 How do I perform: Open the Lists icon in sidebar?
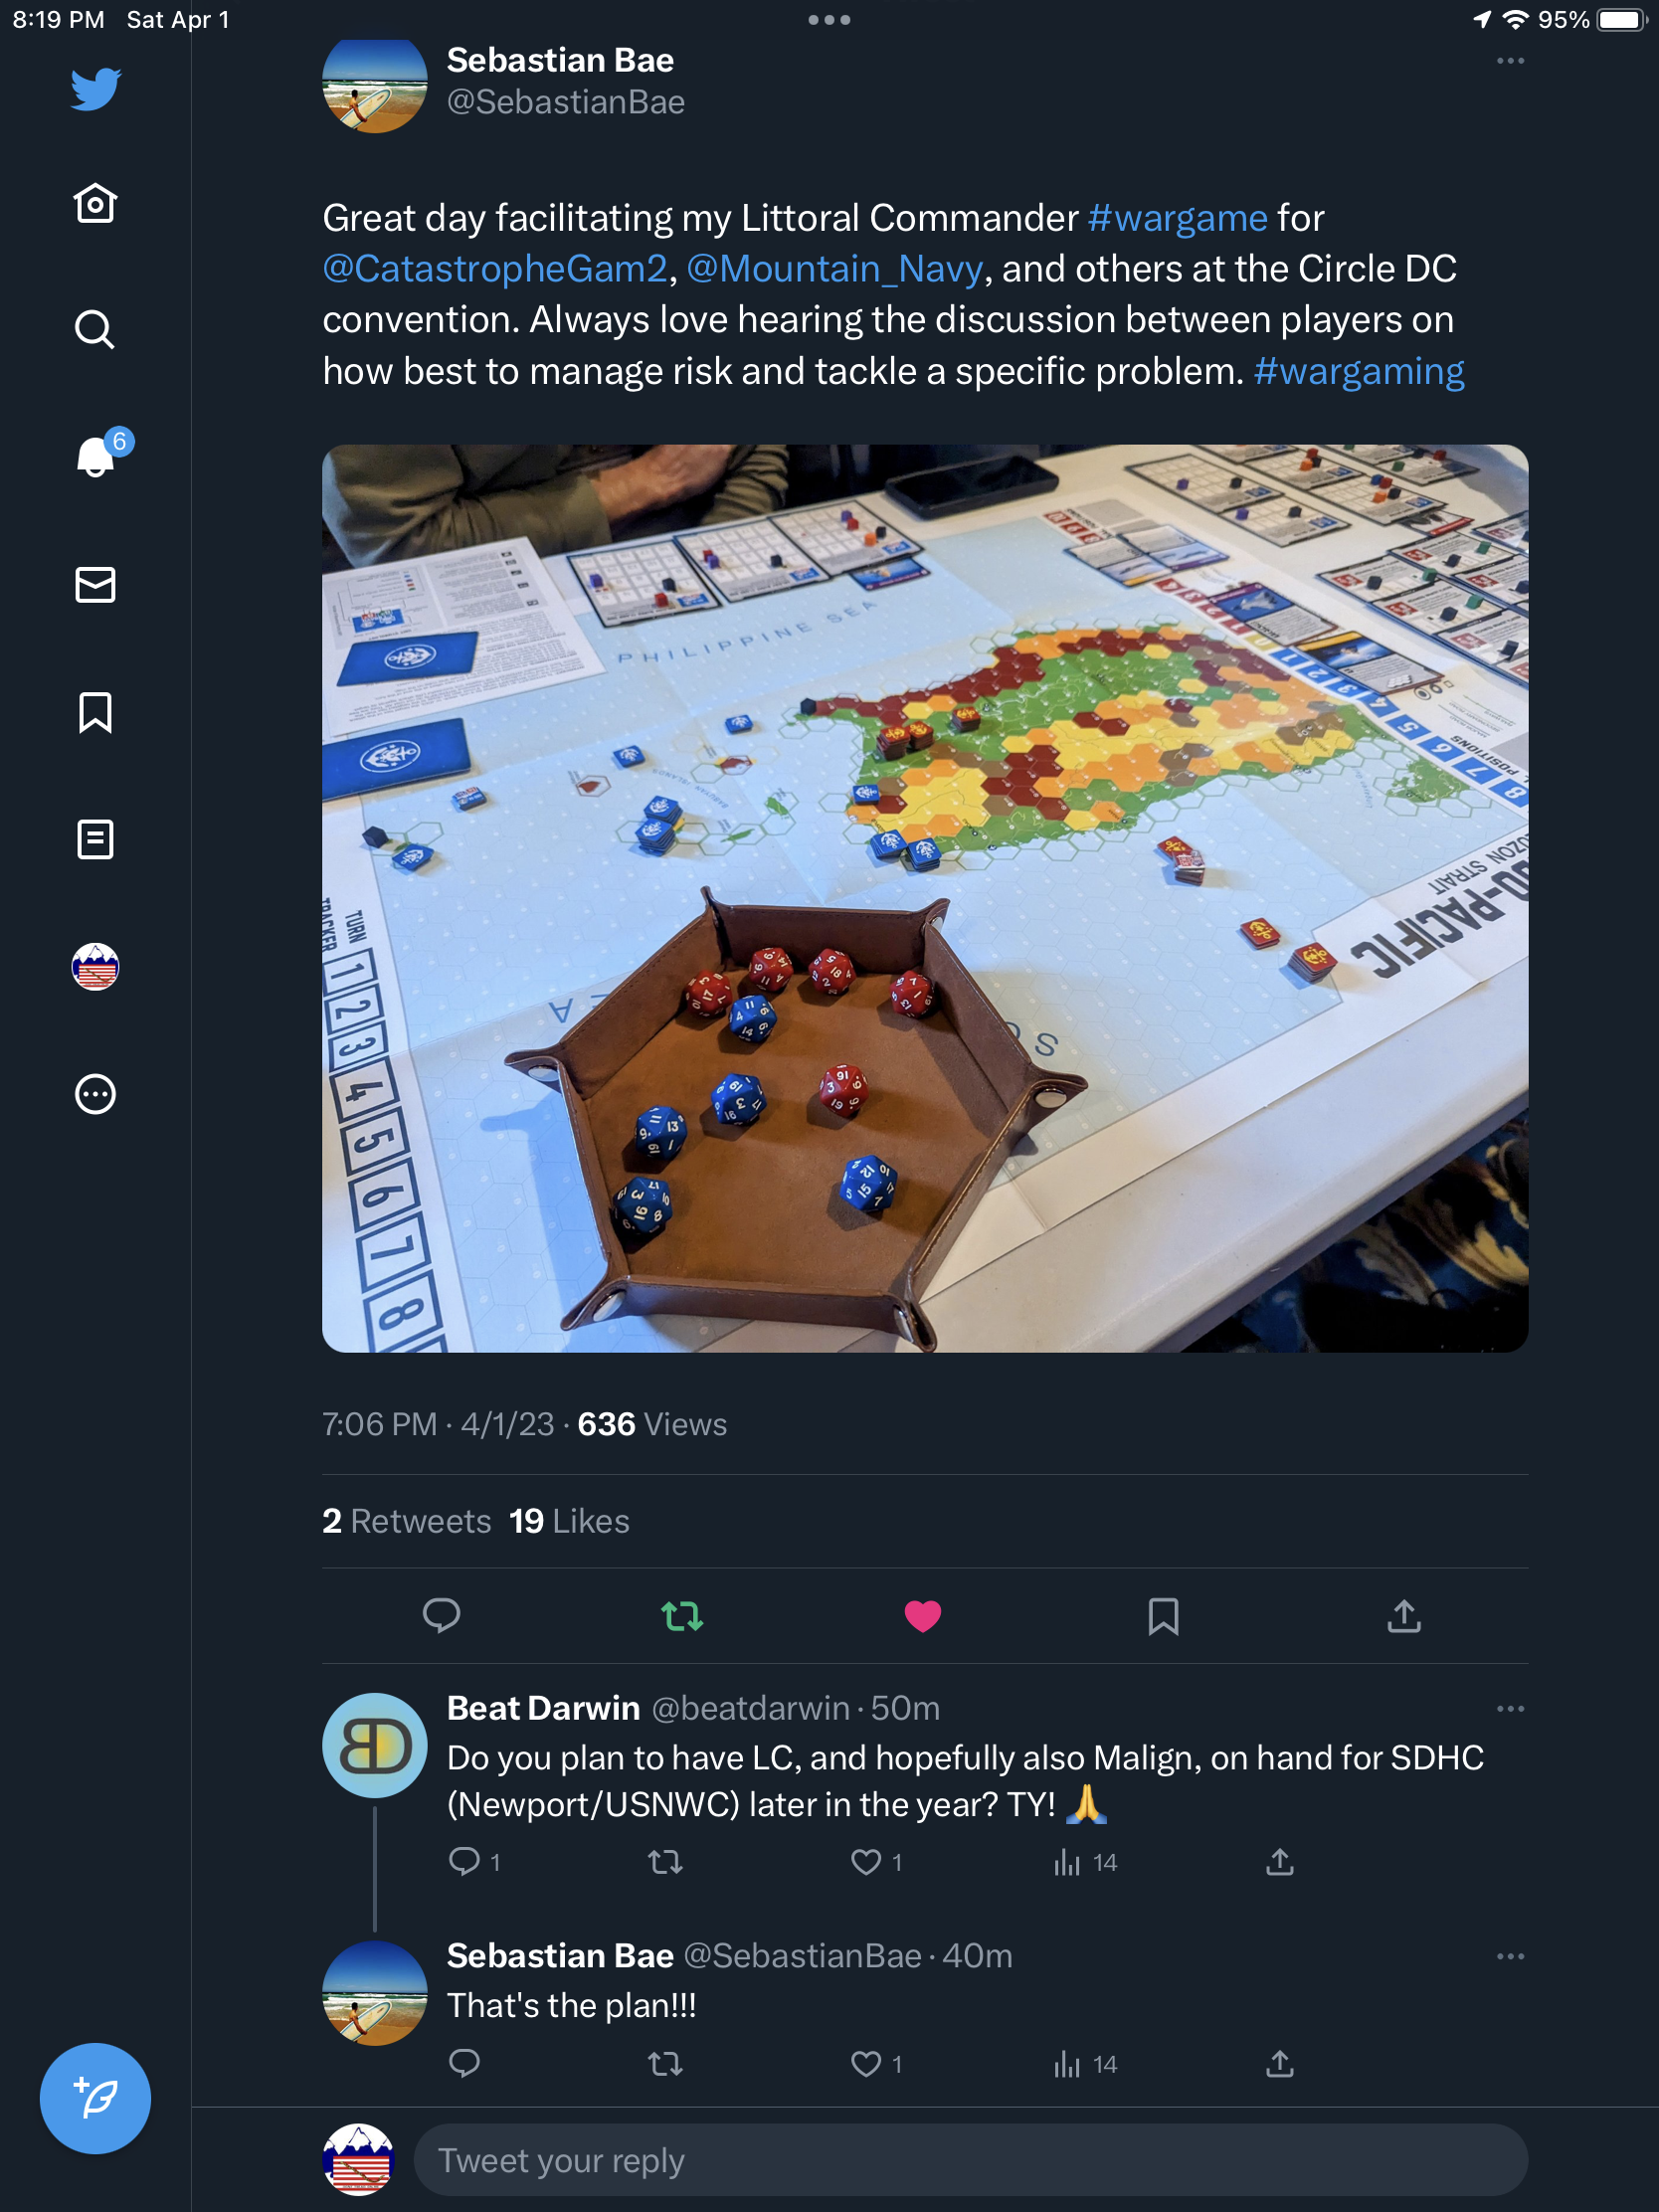point(95,840)
